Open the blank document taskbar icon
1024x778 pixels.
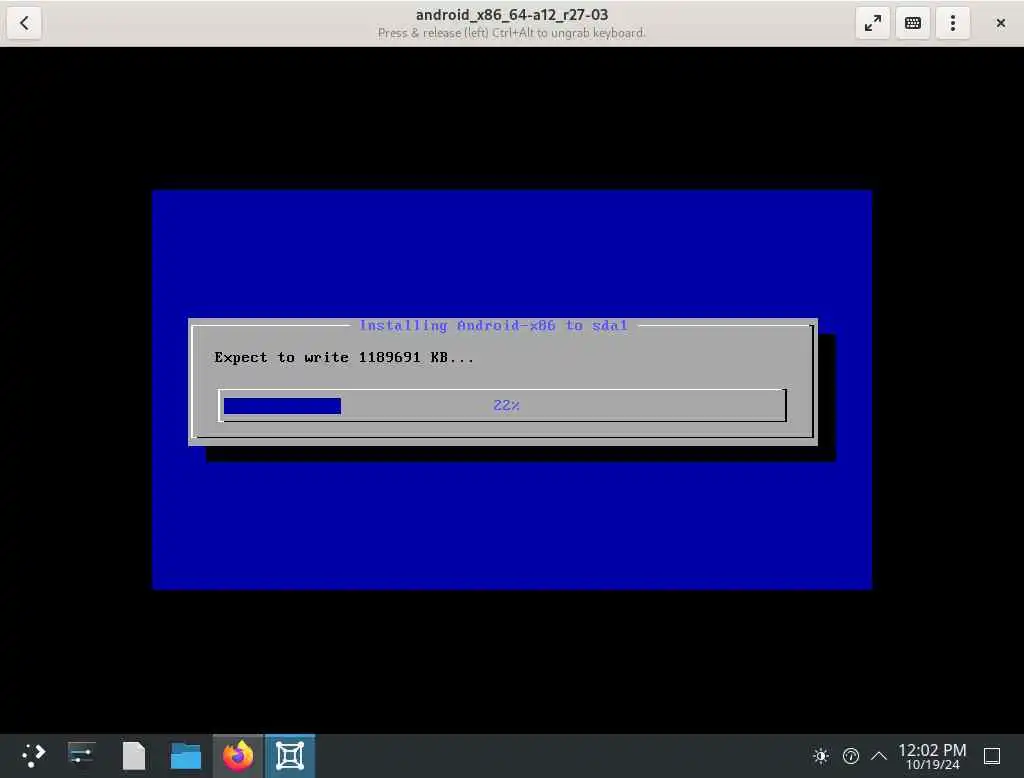[x=134, y=756]
